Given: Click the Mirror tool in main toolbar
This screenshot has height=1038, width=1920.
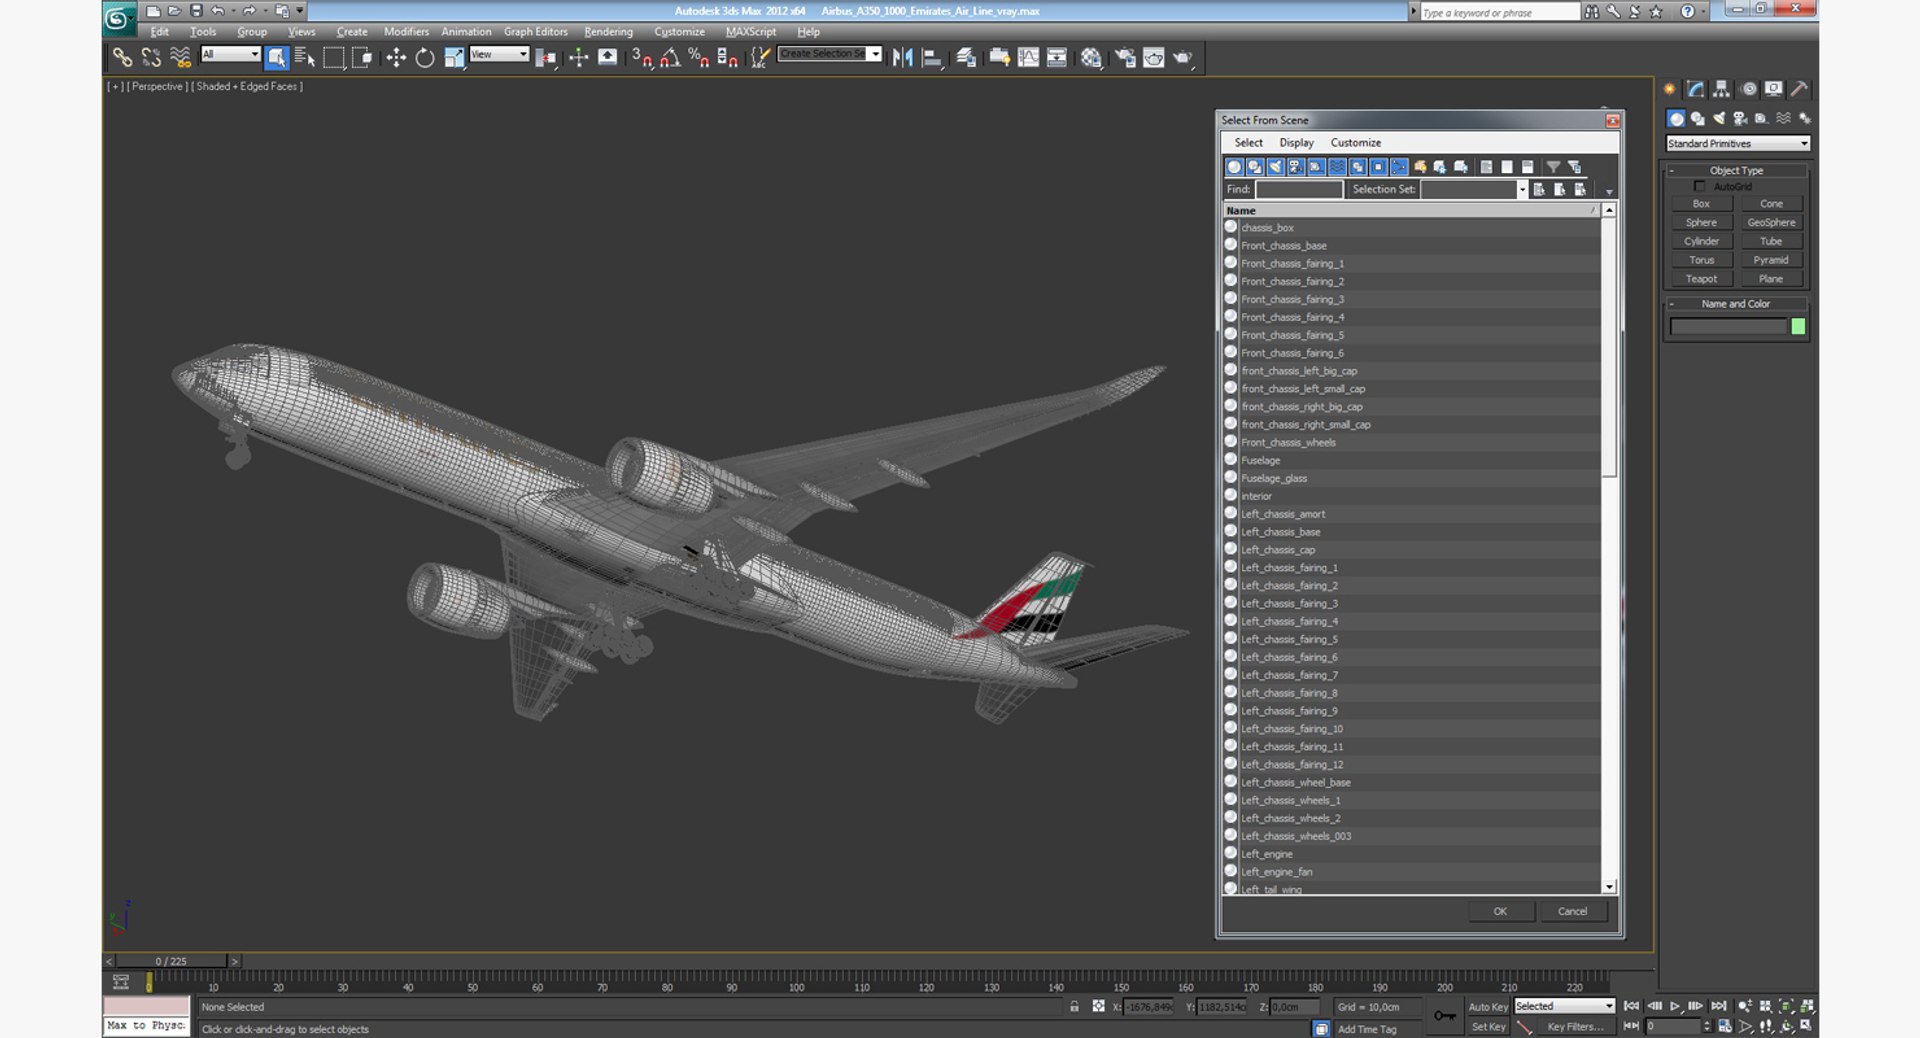Looking at the screenshot, I should coord(902,58).
